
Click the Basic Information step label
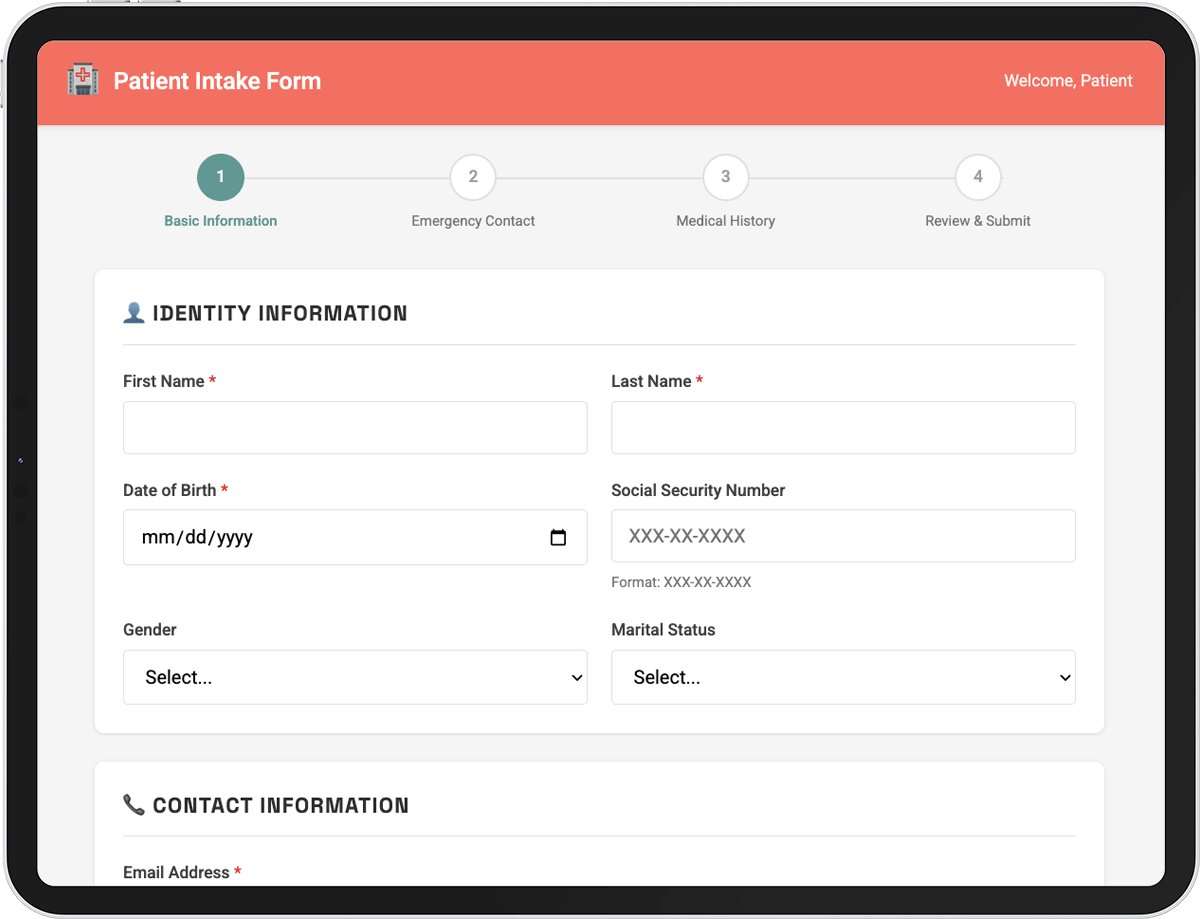coord(221,221)
